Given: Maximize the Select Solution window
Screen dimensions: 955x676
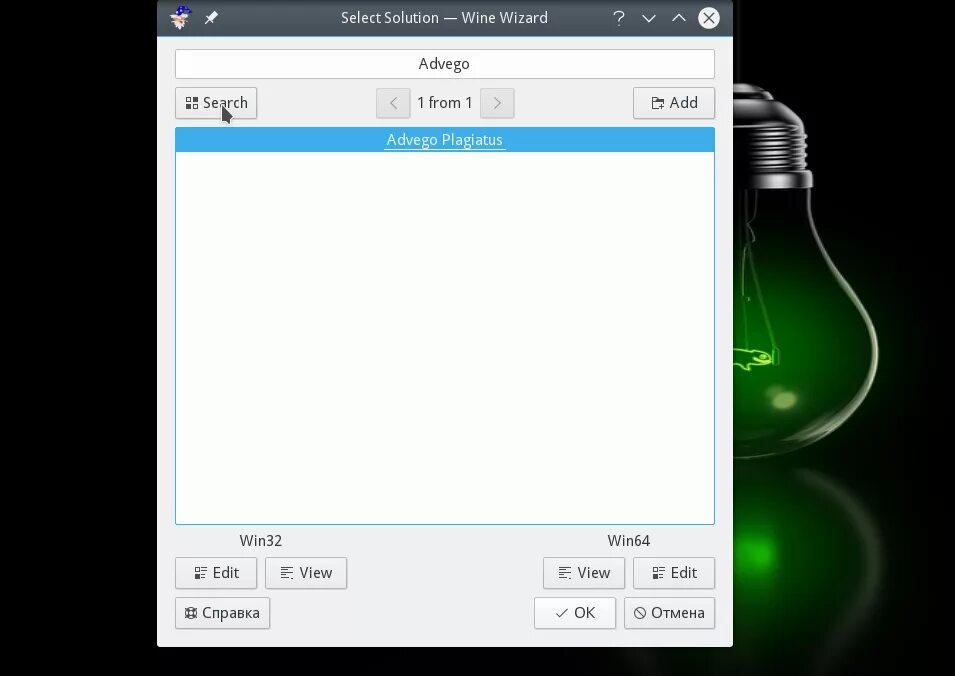Looking at the screenshot, I should (678, 18).
